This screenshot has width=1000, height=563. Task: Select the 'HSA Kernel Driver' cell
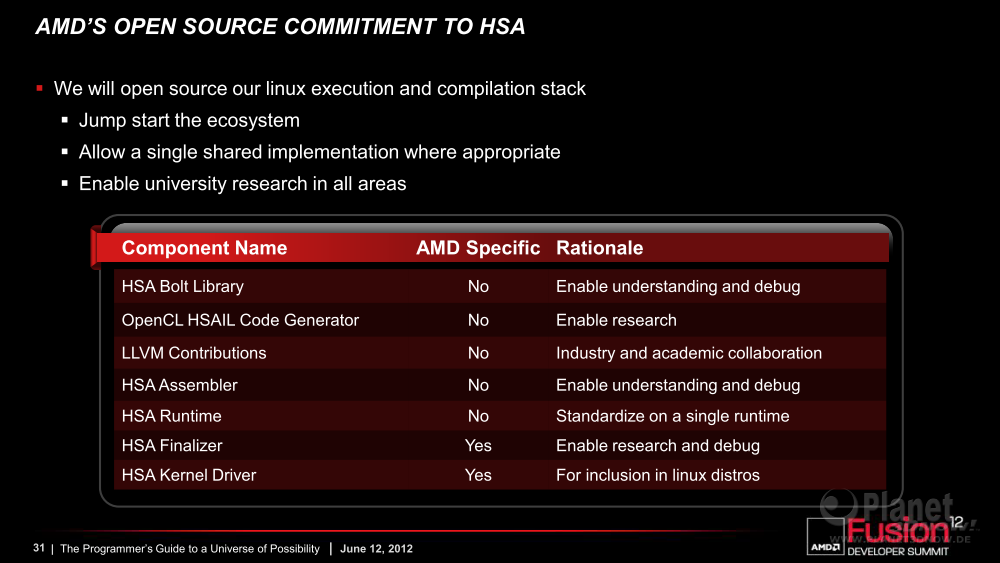(189, 475)
